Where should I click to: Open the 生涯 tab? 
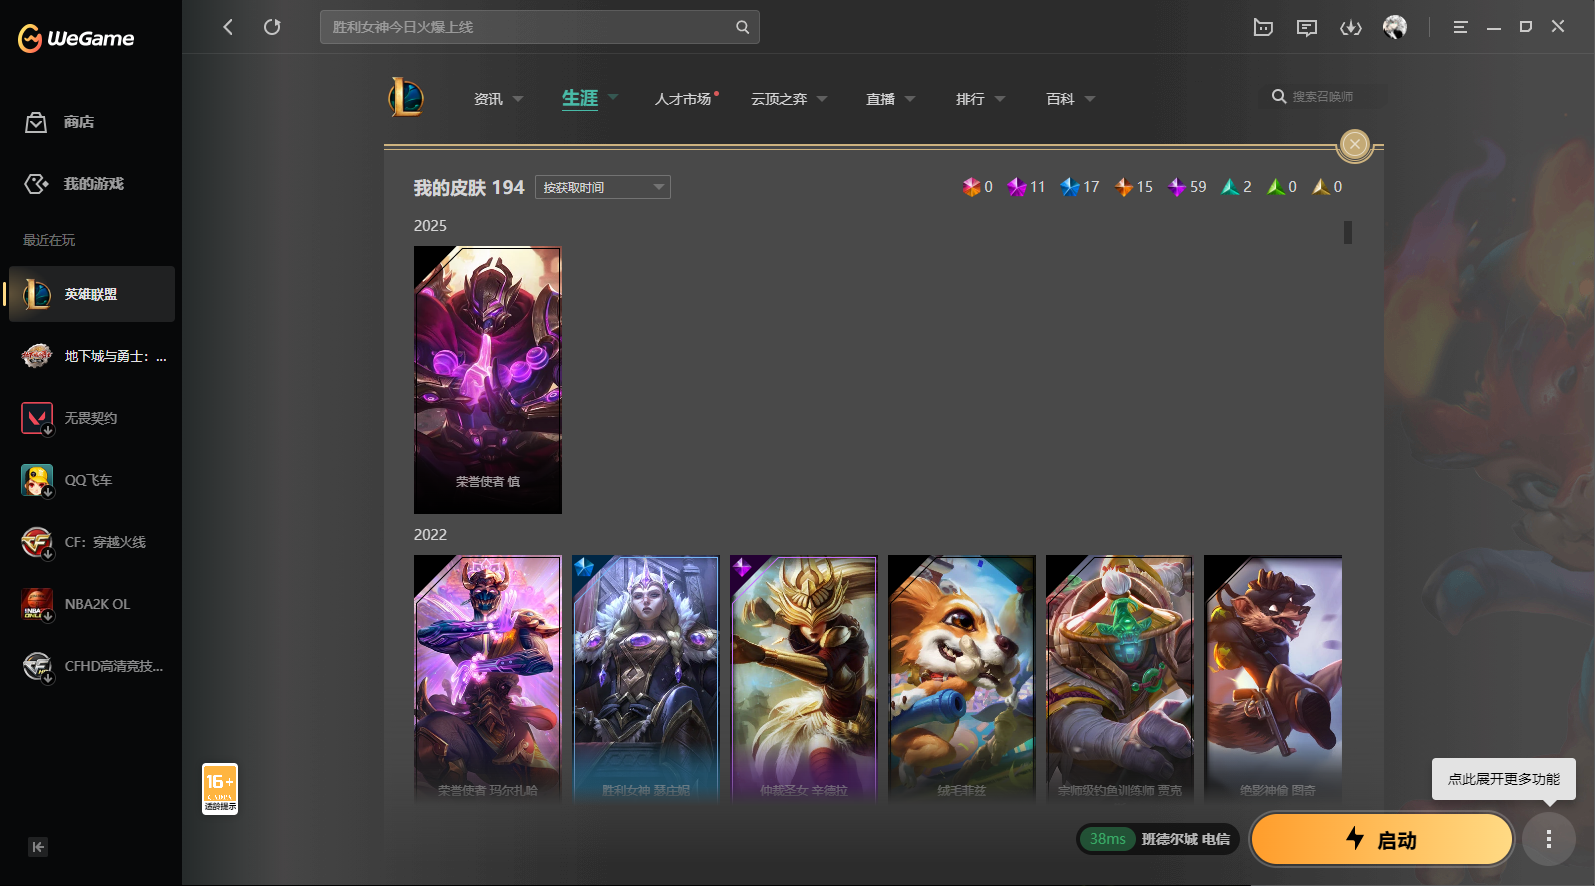click(x=580, y=98)
